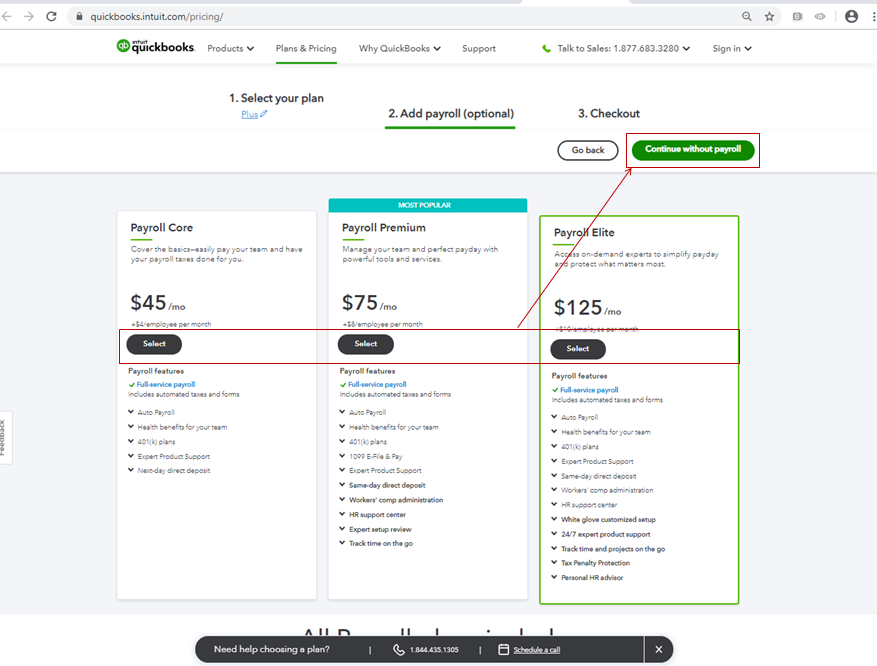The image size is (877, 666).
Task: Click the Select your plan step
Action: [x=276, y=98]
